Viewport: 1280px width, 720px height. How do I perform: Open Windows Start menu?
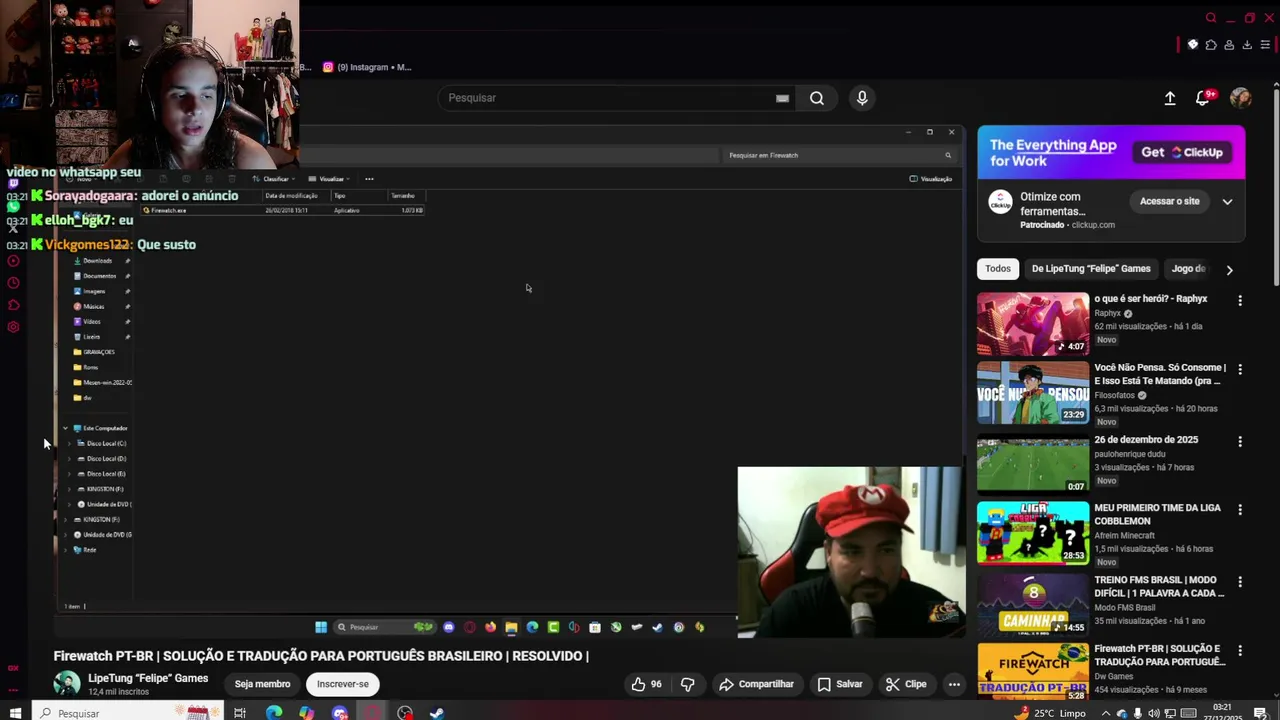[x=15, y=713]
